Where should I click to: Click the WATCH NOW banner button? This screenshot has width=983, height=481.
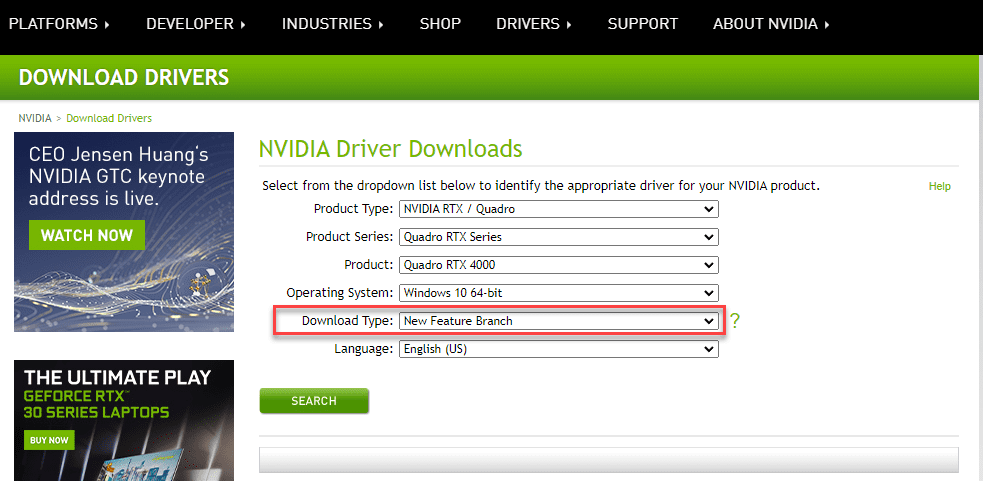pos(87,235)
